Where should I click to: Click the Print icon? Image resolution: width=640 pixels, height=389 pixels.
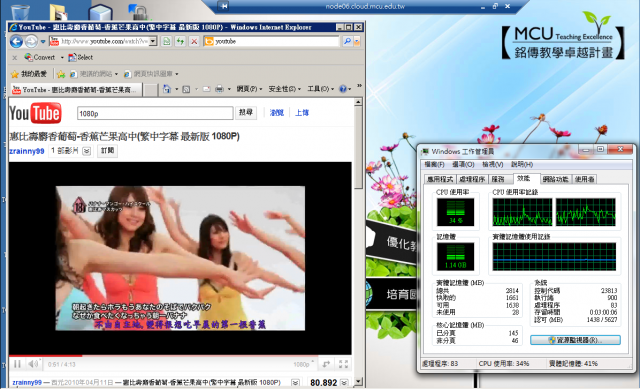pos(220,89)
